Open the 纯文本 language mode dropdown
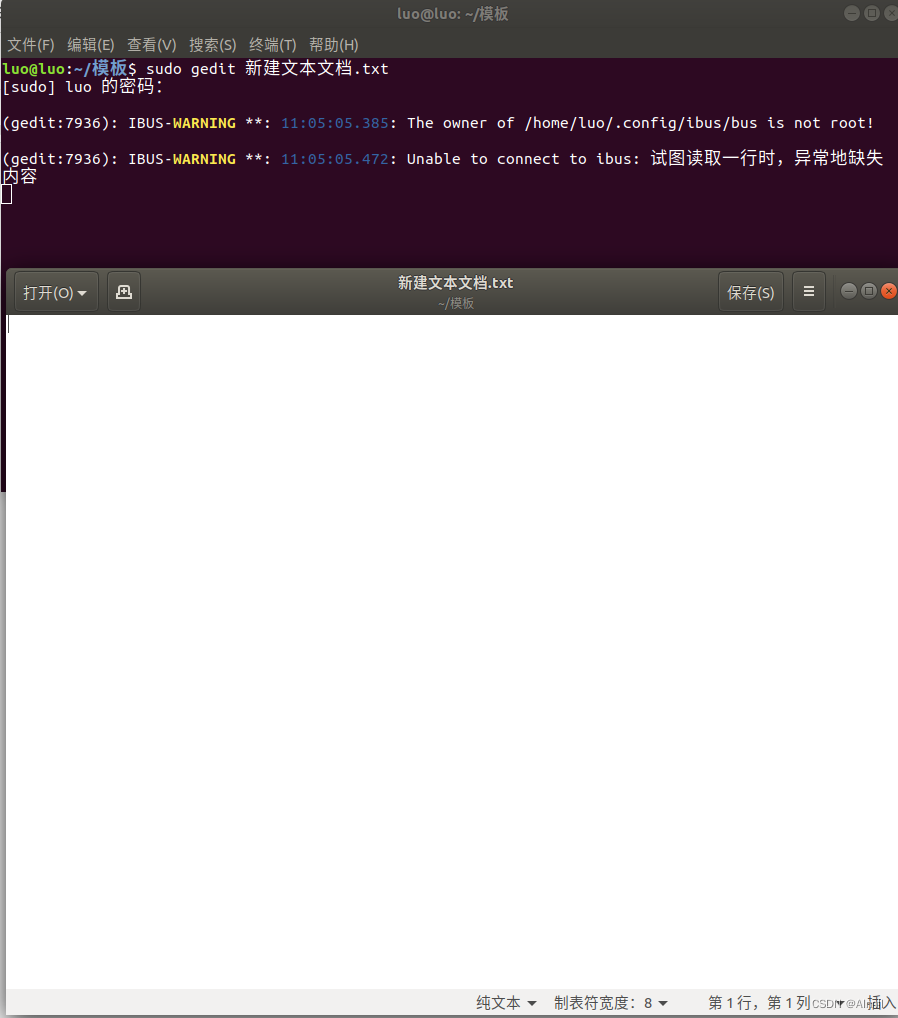This screenshot has width=898, height=1018. [x=504, y=1002]
